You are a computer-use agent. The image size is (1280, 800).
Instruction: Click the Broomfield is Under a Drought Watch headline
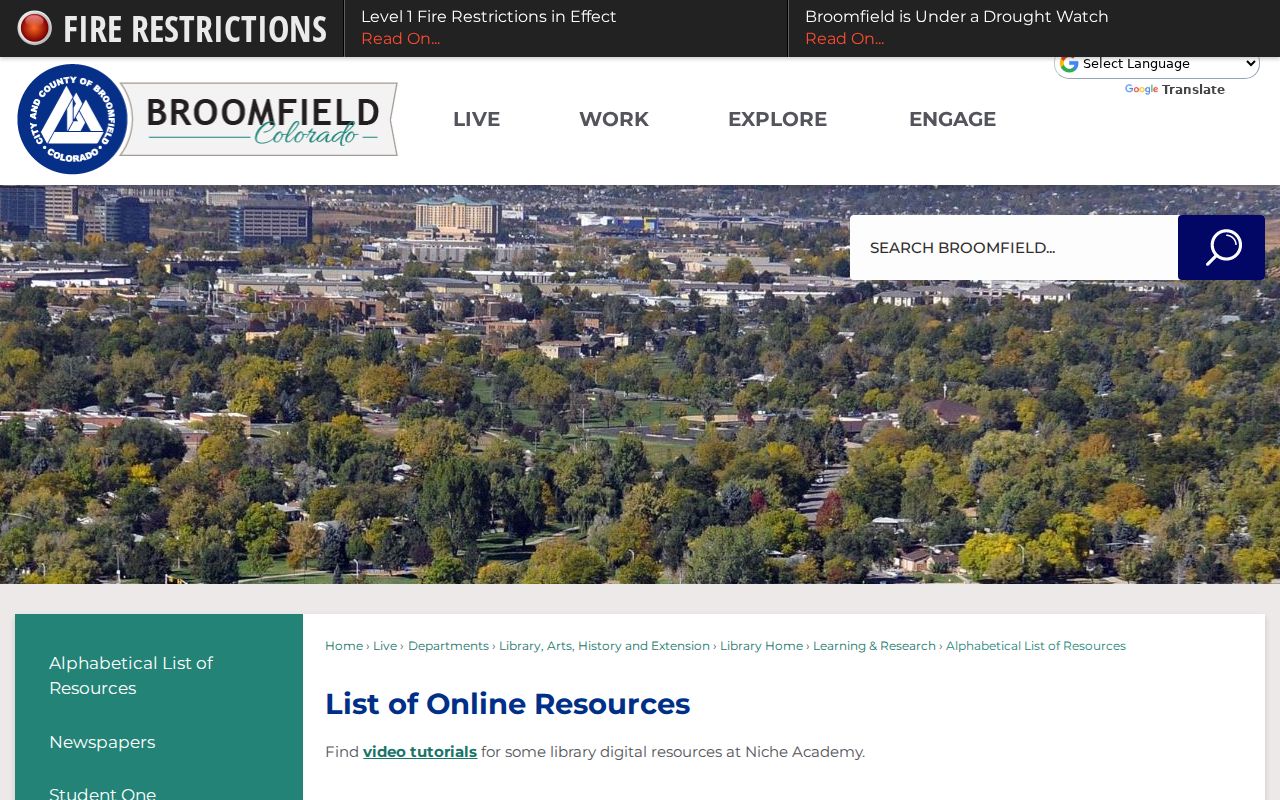pyautogui.click(x=956, y=17)
